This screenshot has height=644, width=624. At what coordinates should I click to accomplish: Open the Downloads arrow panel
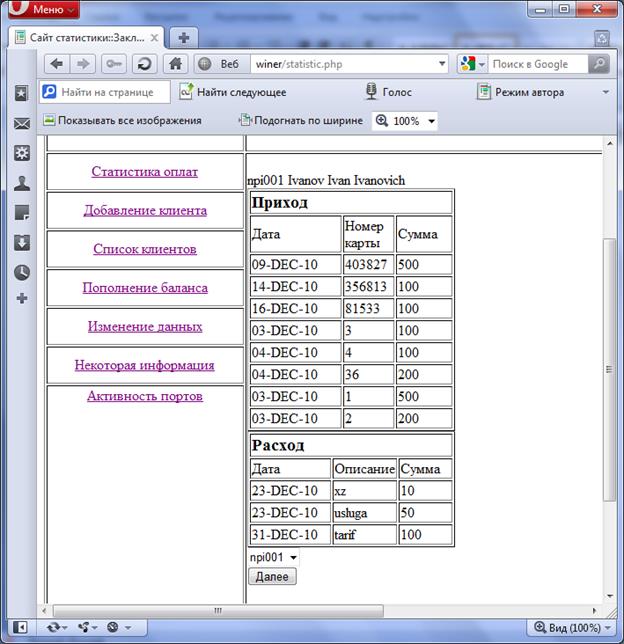[x=21, y=243]
